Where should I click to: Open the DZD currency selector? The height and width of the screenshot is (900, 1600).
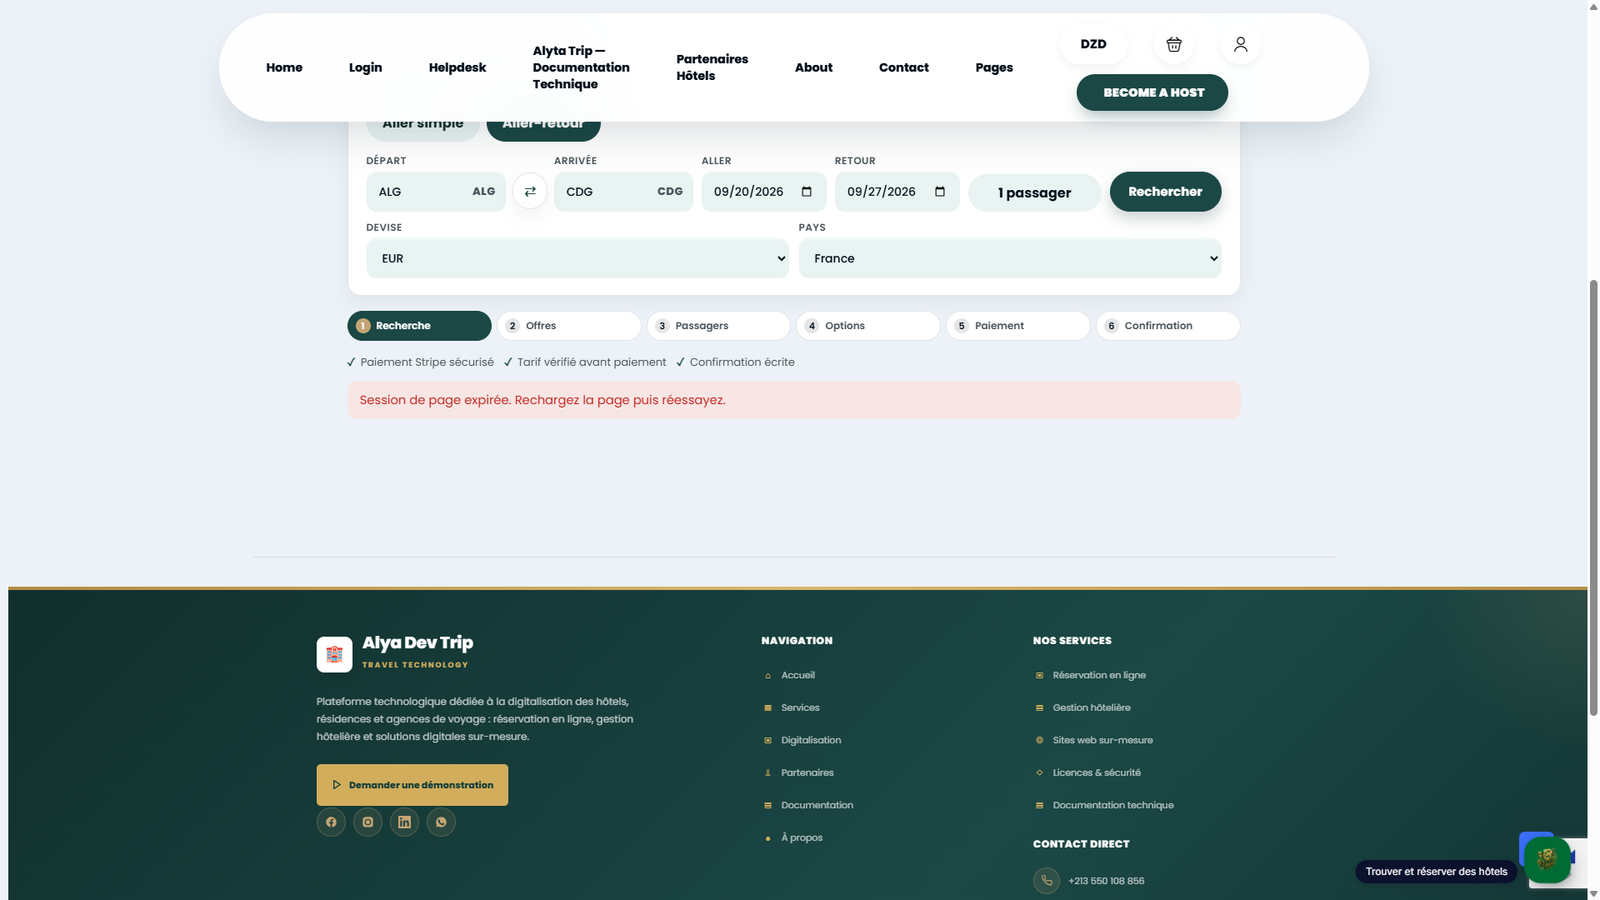[x=1093, y=44]
